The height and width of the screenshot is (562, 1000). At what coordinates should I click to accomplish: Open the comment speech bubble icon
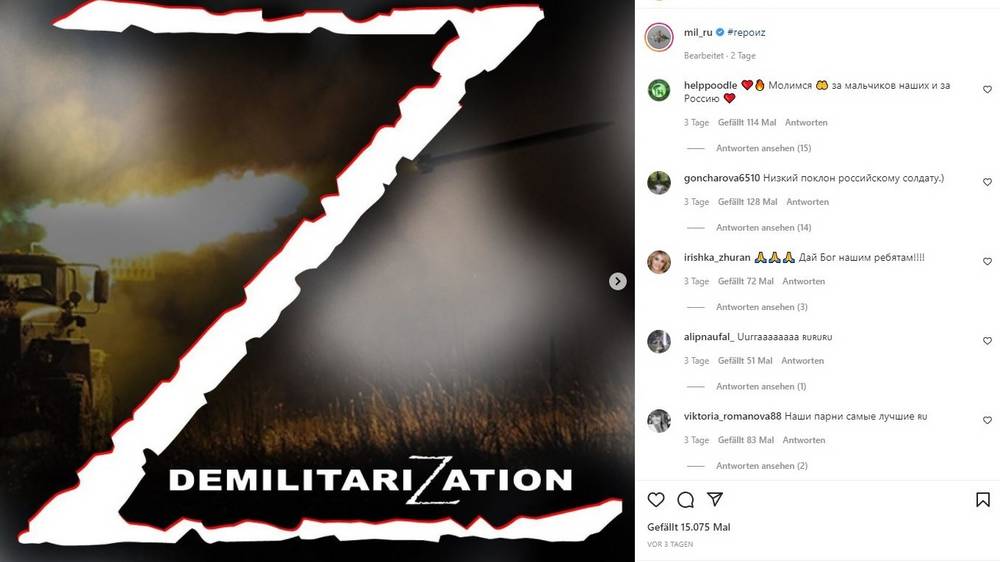coord(686,499)
